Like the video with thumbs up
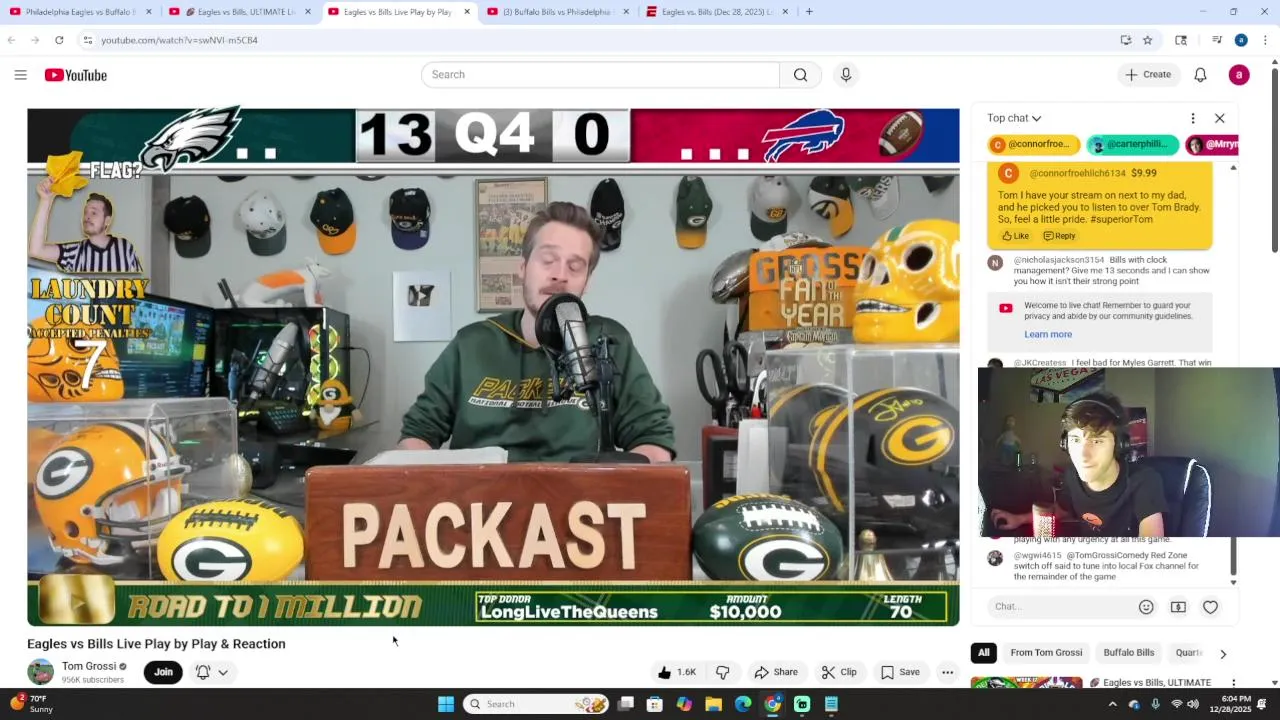Image resolution: width=1280 pixels, height=720 pixels. coord(677,672)
